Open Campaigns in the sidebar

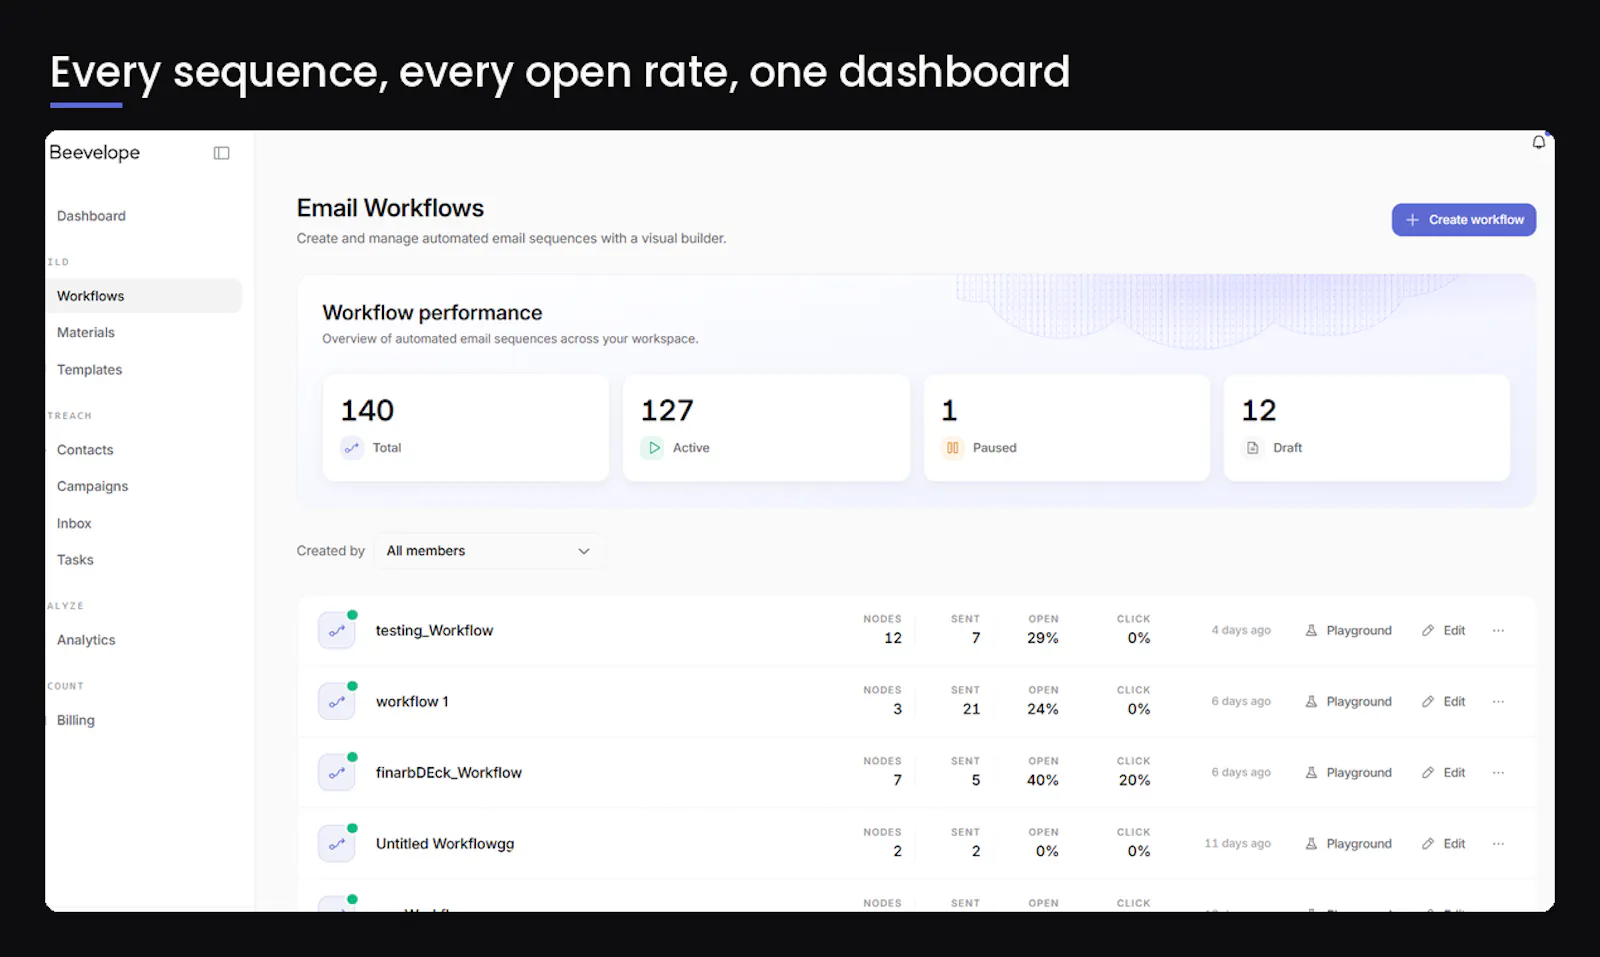92,486
